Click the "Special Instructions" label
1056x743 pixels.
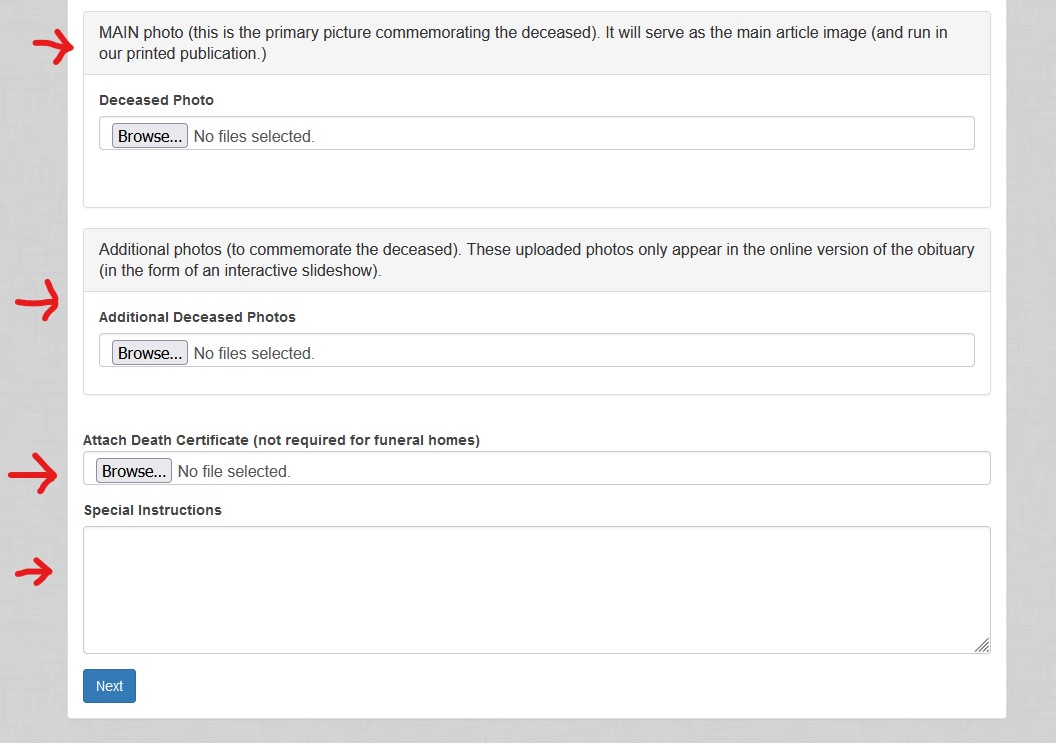(152, 510)
